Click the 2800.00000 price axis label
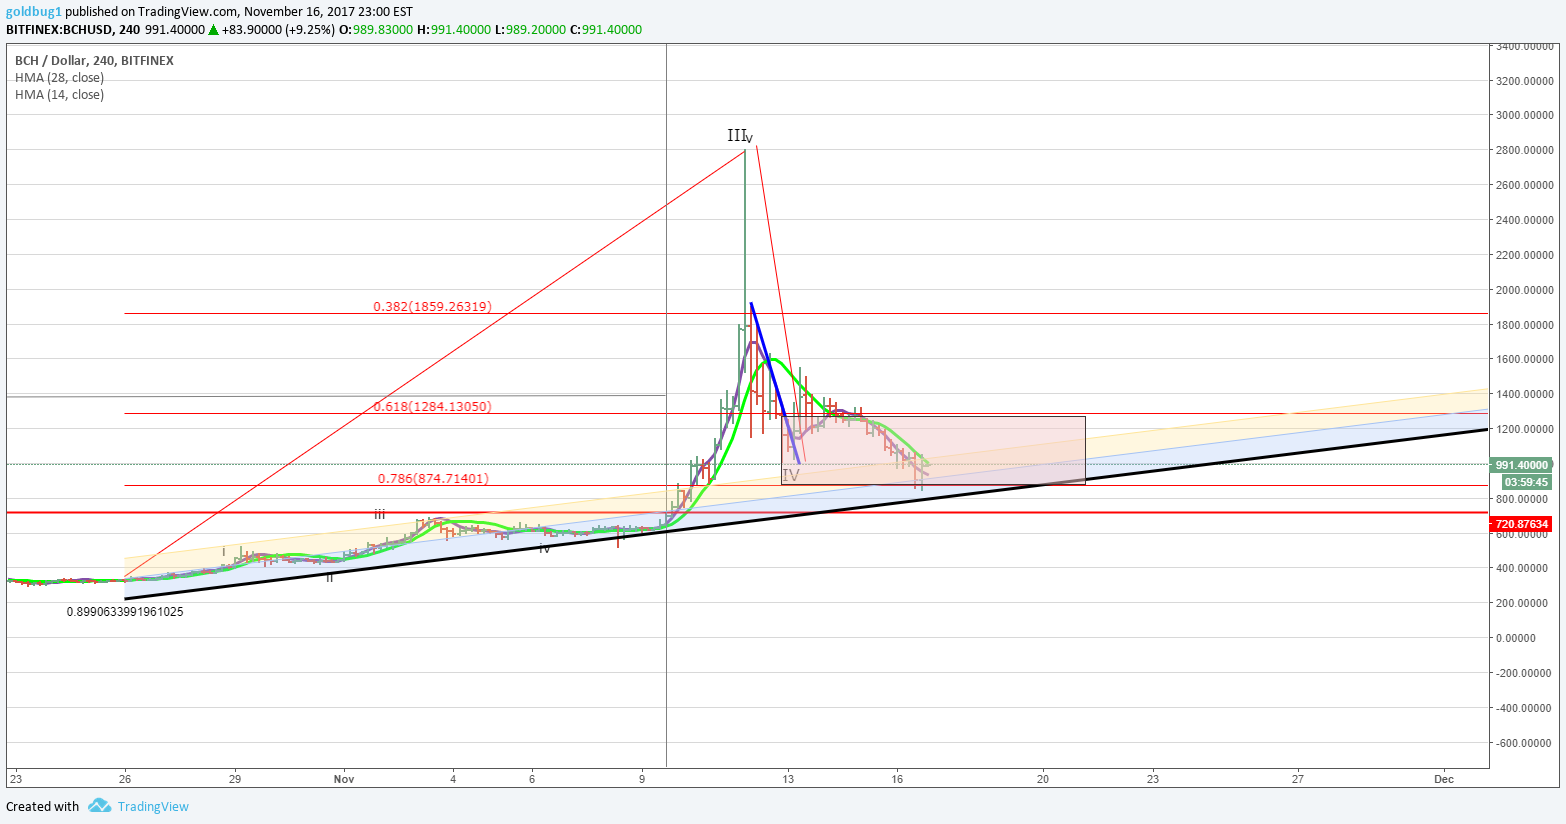This screenshot has width=1566, height=824. pos(1525,150)
